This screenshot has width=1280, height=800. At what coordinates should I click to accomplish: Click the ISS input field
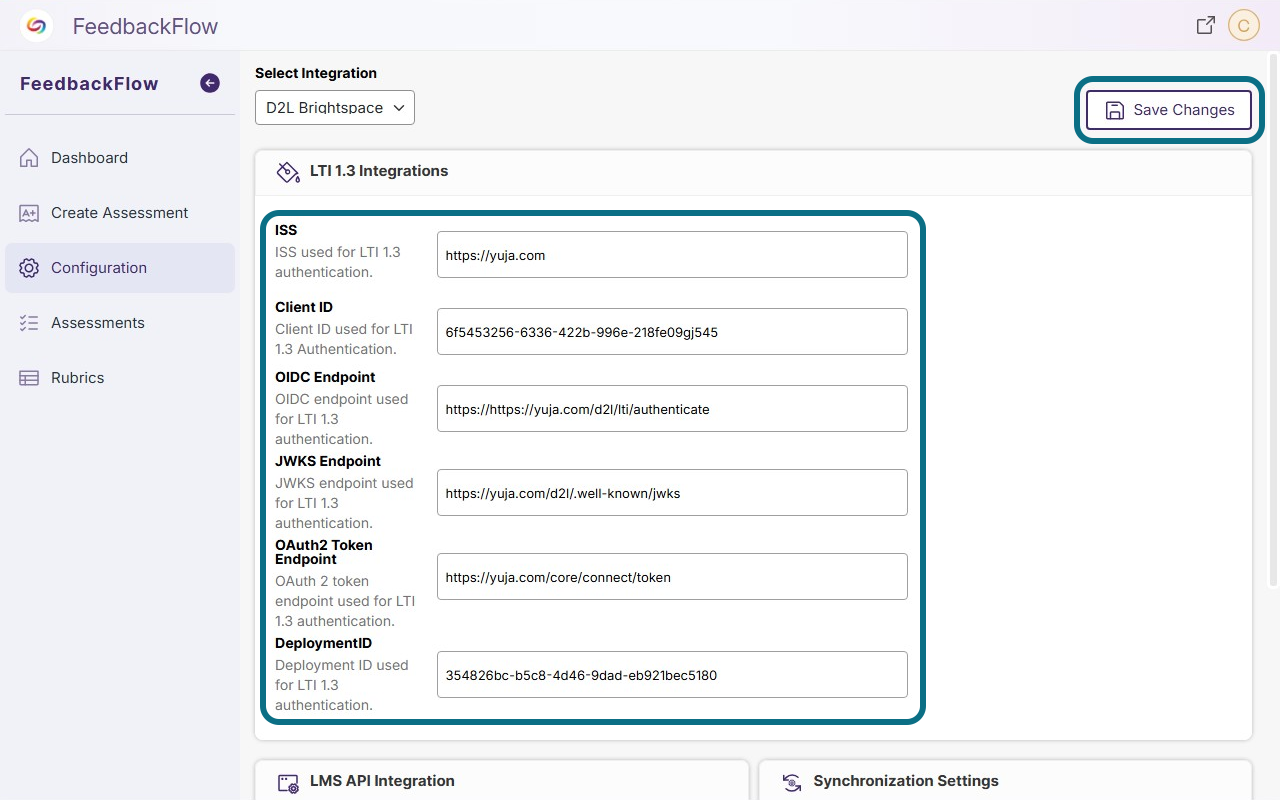point(672,255)
